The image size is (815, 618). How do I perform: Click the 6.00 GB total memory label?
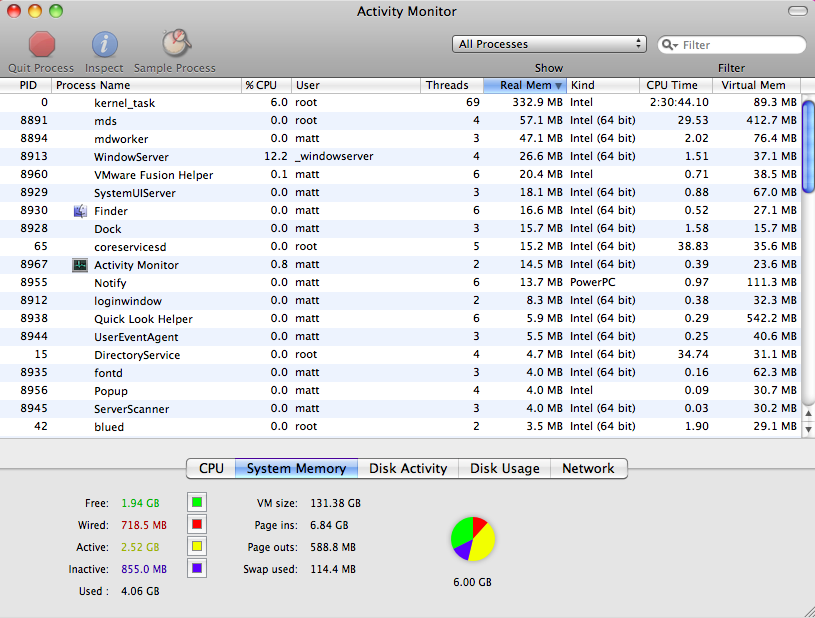pyautogui.click(x=472, y=582)
